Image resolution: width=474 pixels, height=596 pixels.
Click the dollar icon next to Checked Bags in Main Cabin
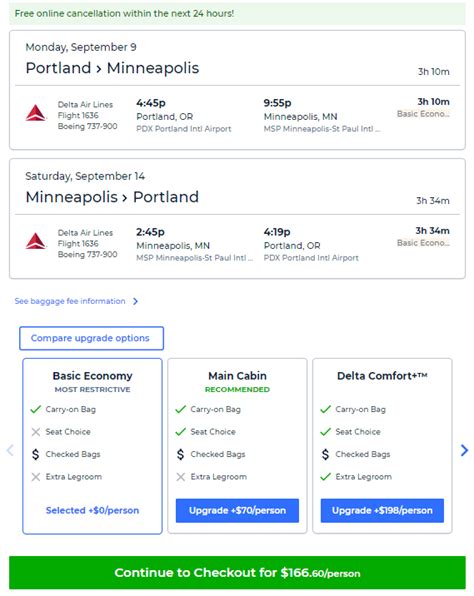coord(180,454)
